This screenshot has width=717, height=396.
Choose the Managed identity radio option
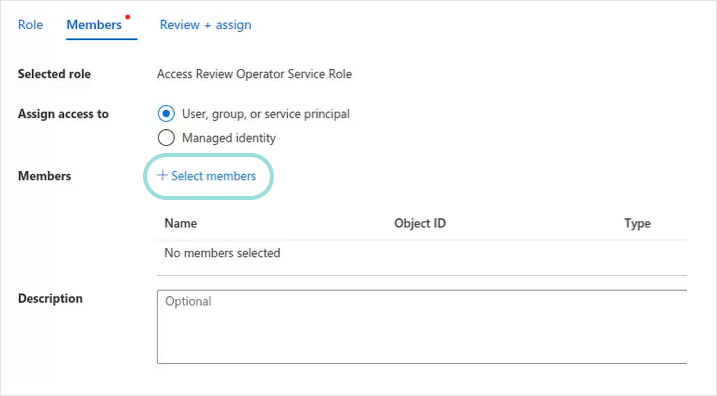point(166,138)
